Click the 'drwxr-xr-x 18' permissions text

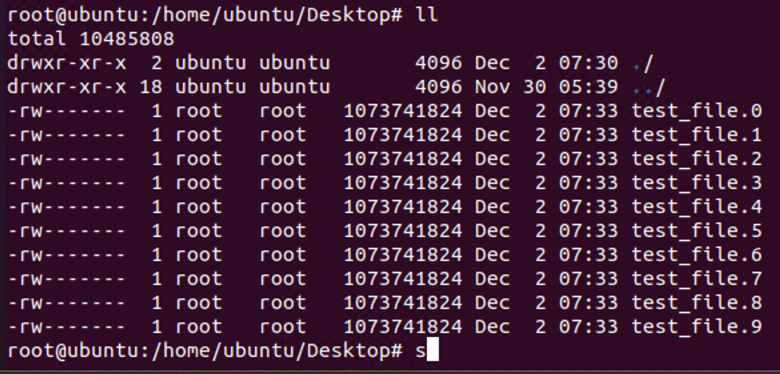[x=85, y=87]
